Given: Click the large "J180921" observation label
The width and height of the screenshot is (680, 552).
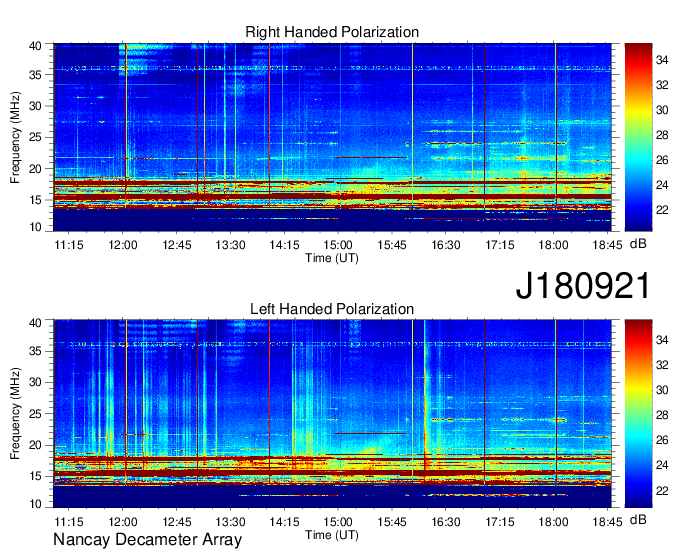Looking at the screenshot, I should tap(583, 285).
